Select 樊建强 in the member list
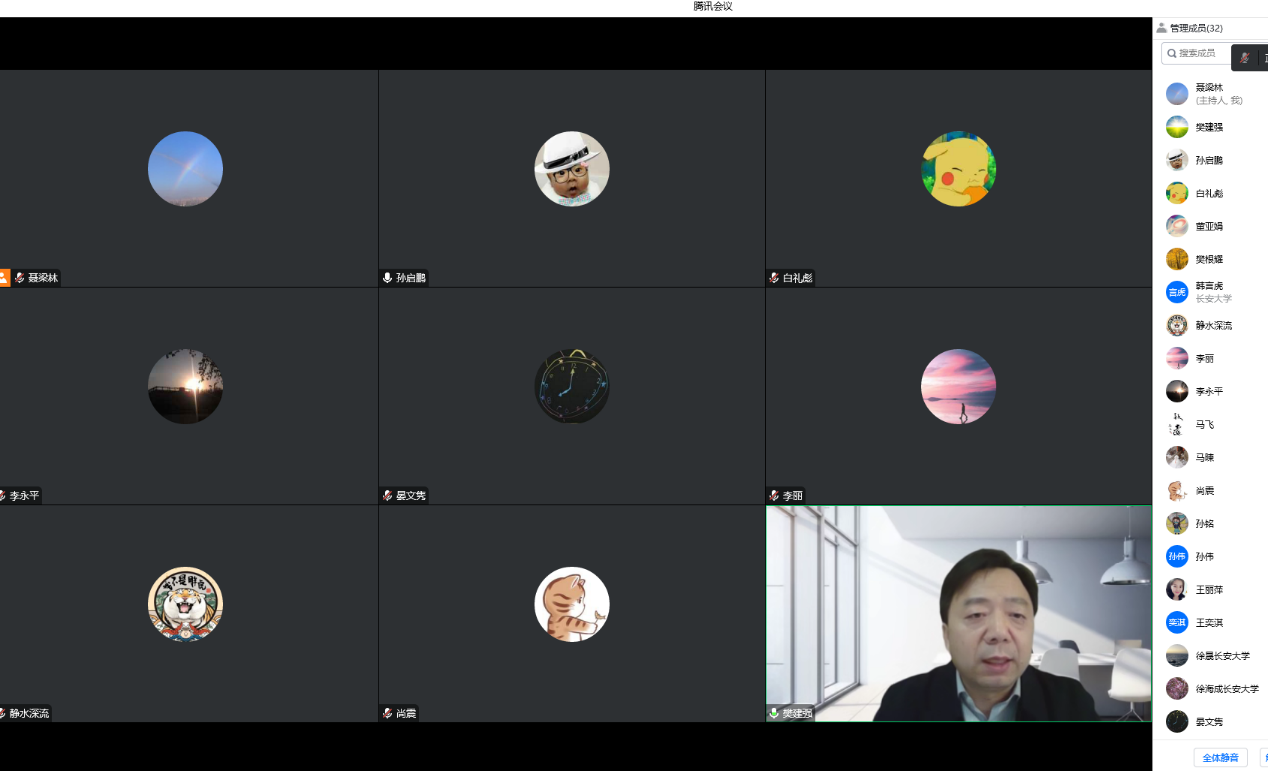This screenshot has height=771, width=1268. coord(1209,127)
